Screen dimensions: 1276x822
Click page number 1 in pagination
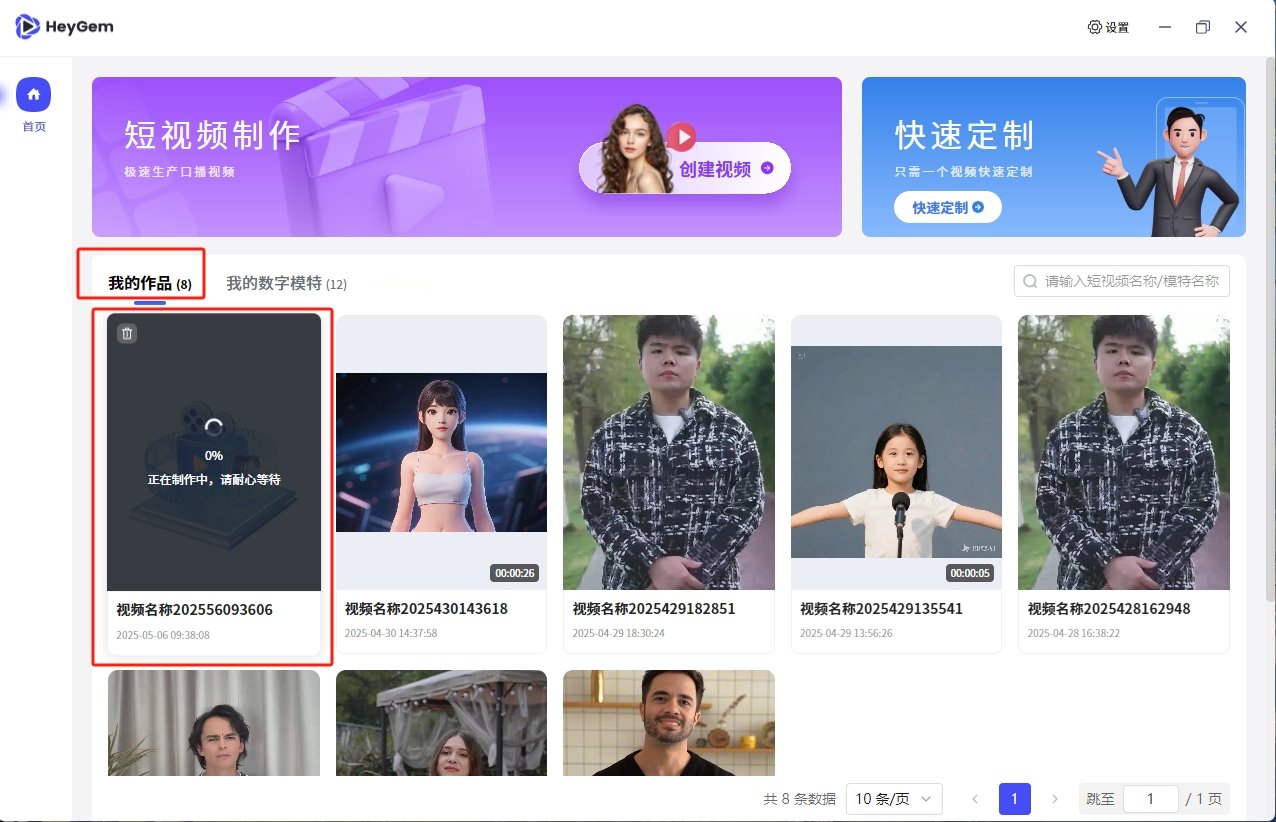click(1014, 798)
